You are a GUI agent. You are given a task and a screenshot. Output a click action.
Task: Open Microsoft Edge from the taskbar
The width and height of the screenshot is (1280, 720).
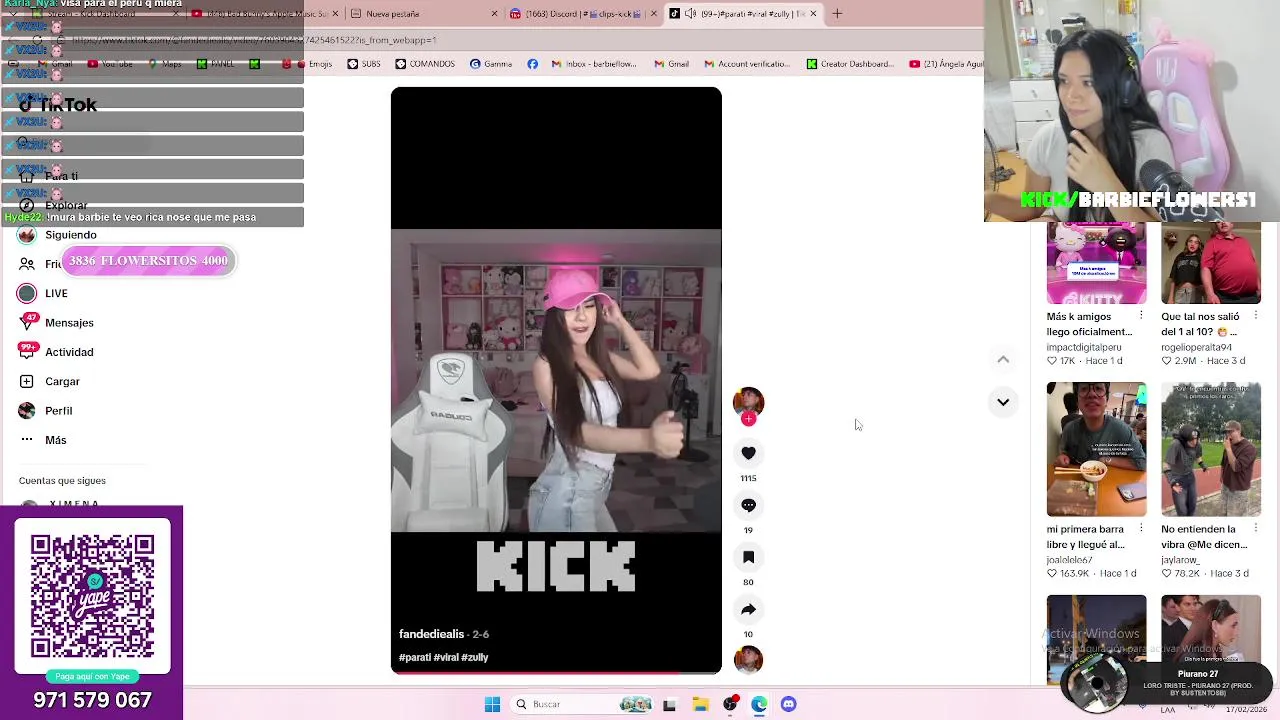coord(759,704)
